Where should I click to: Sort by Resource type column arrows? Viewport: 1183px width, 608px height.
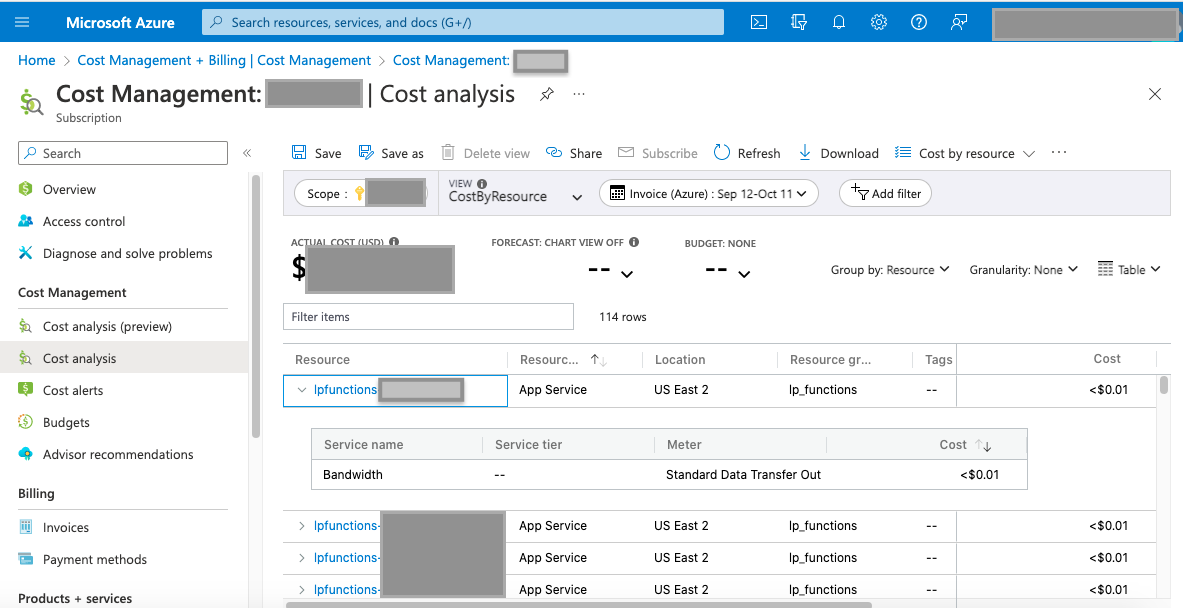coord(599,361)
